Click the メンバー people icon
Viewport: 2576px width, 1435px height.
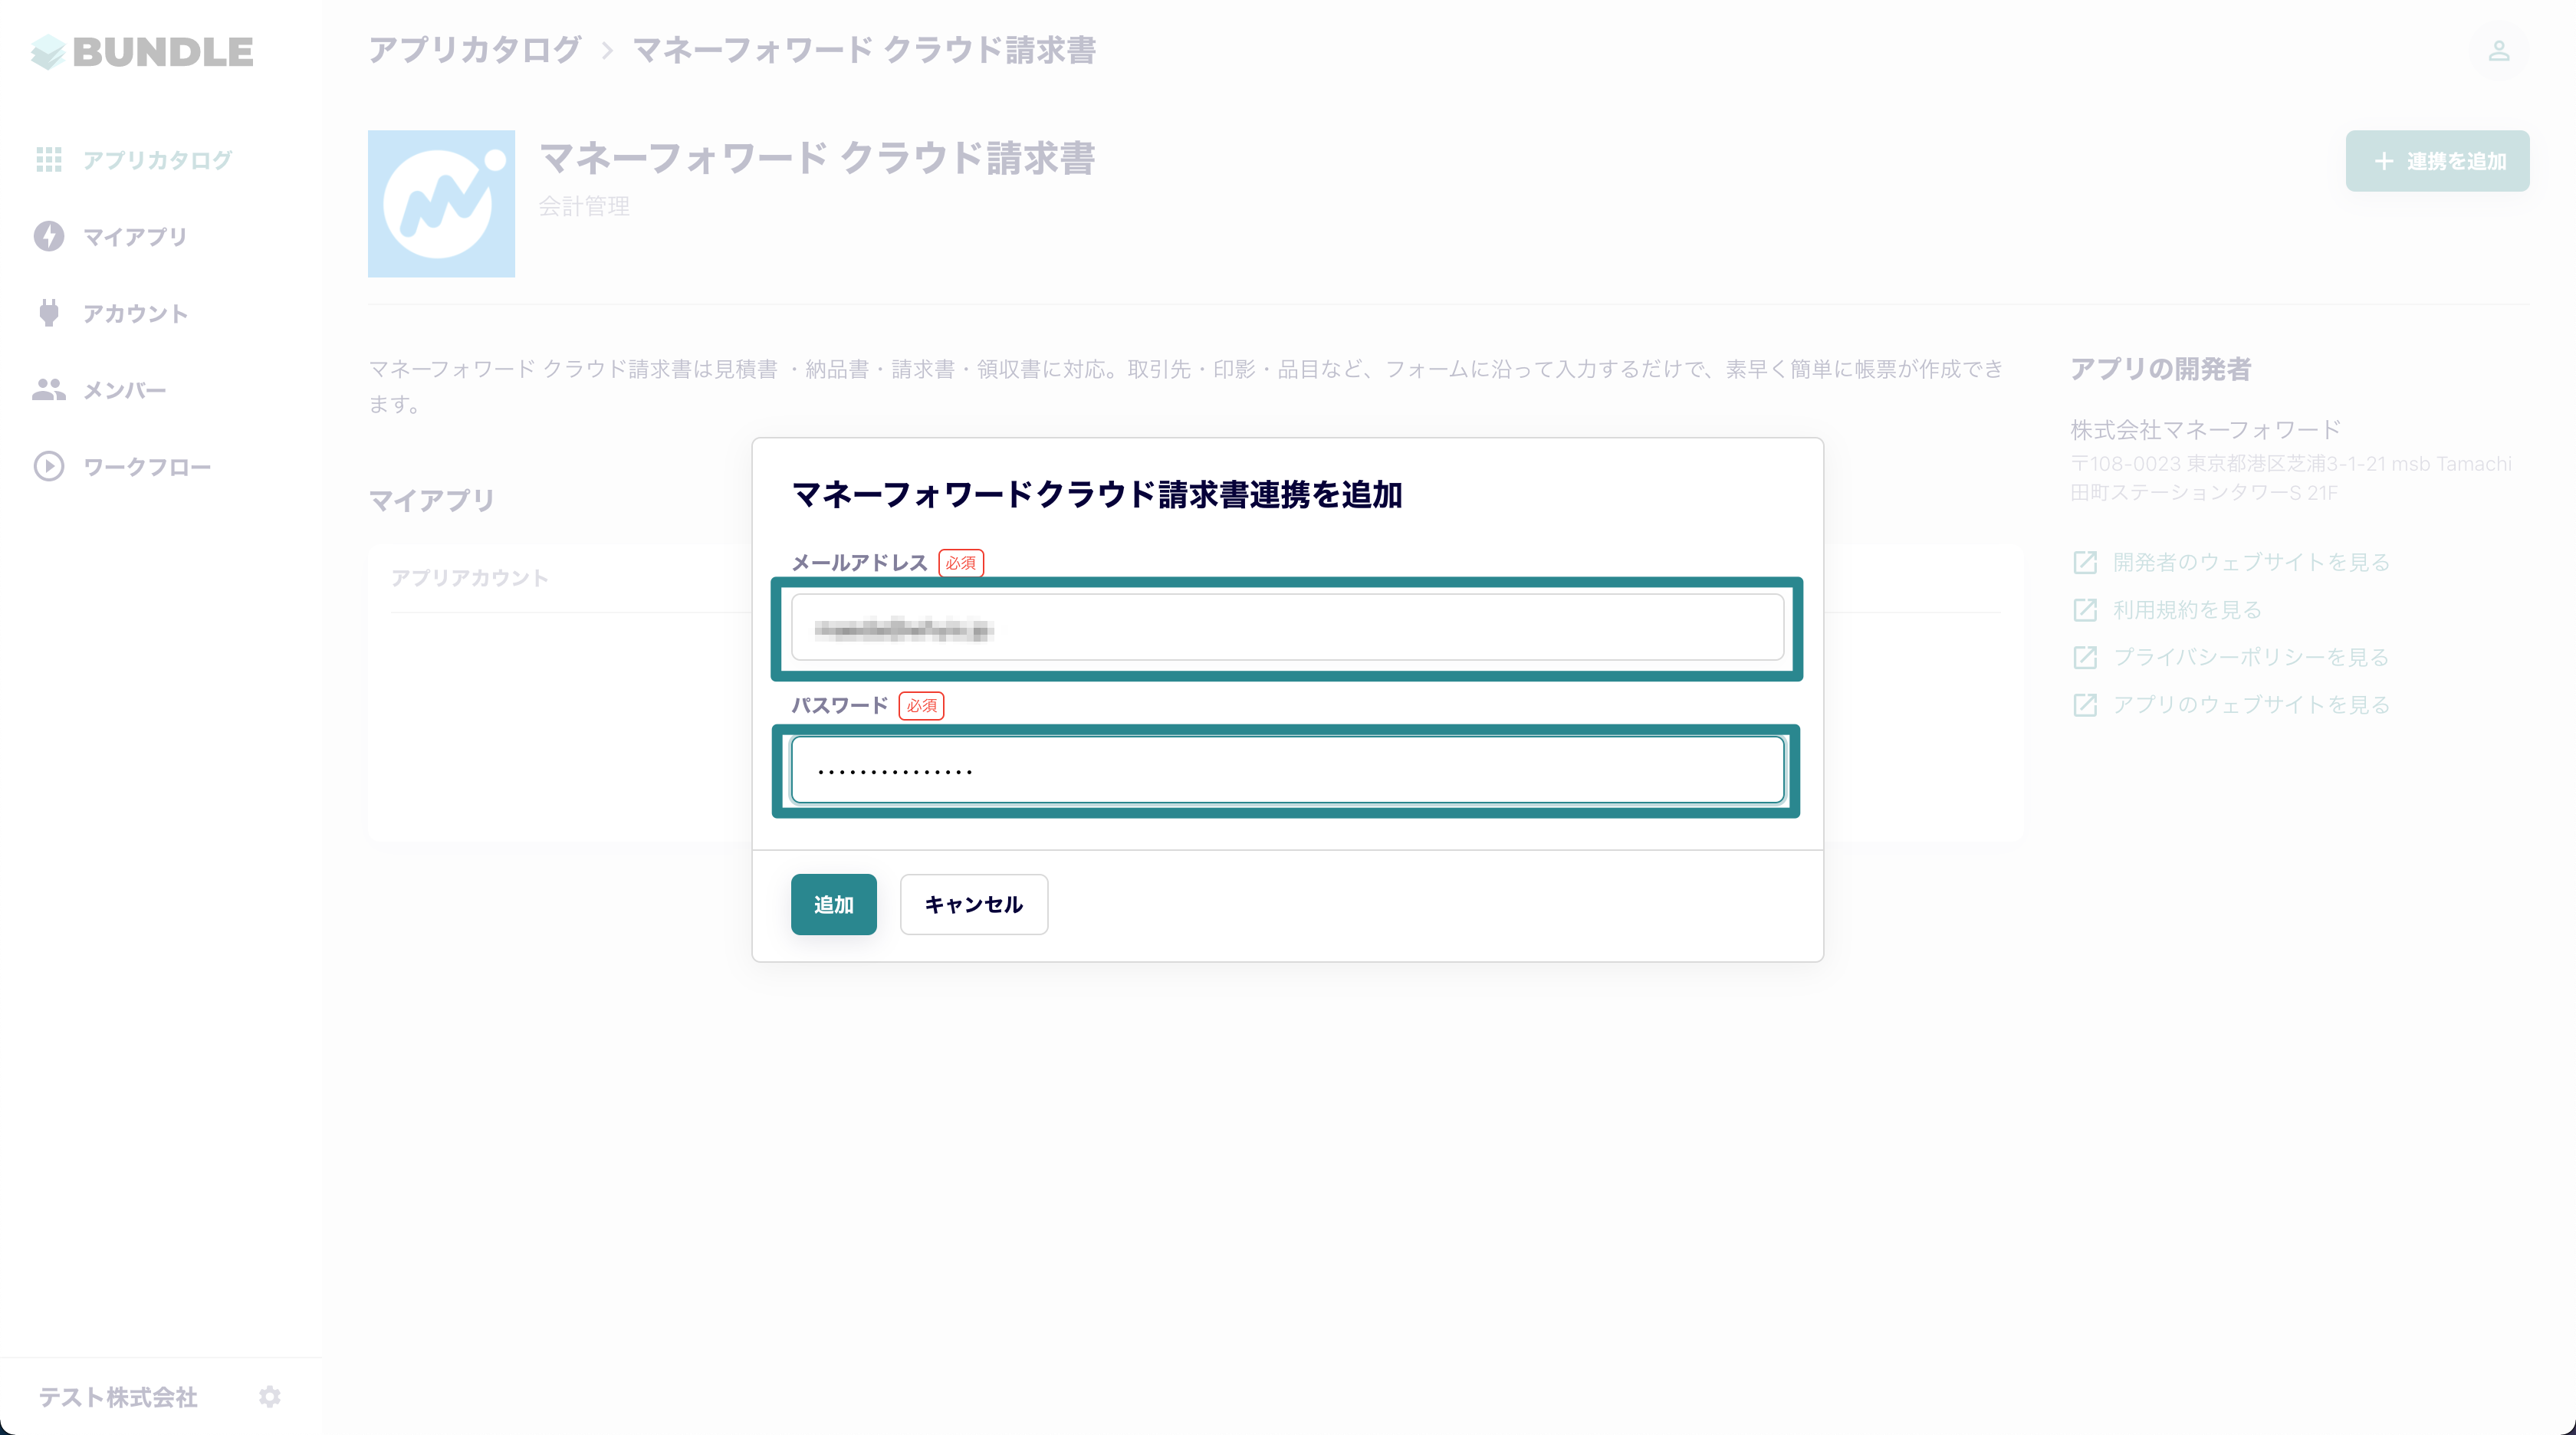(49, 390)
